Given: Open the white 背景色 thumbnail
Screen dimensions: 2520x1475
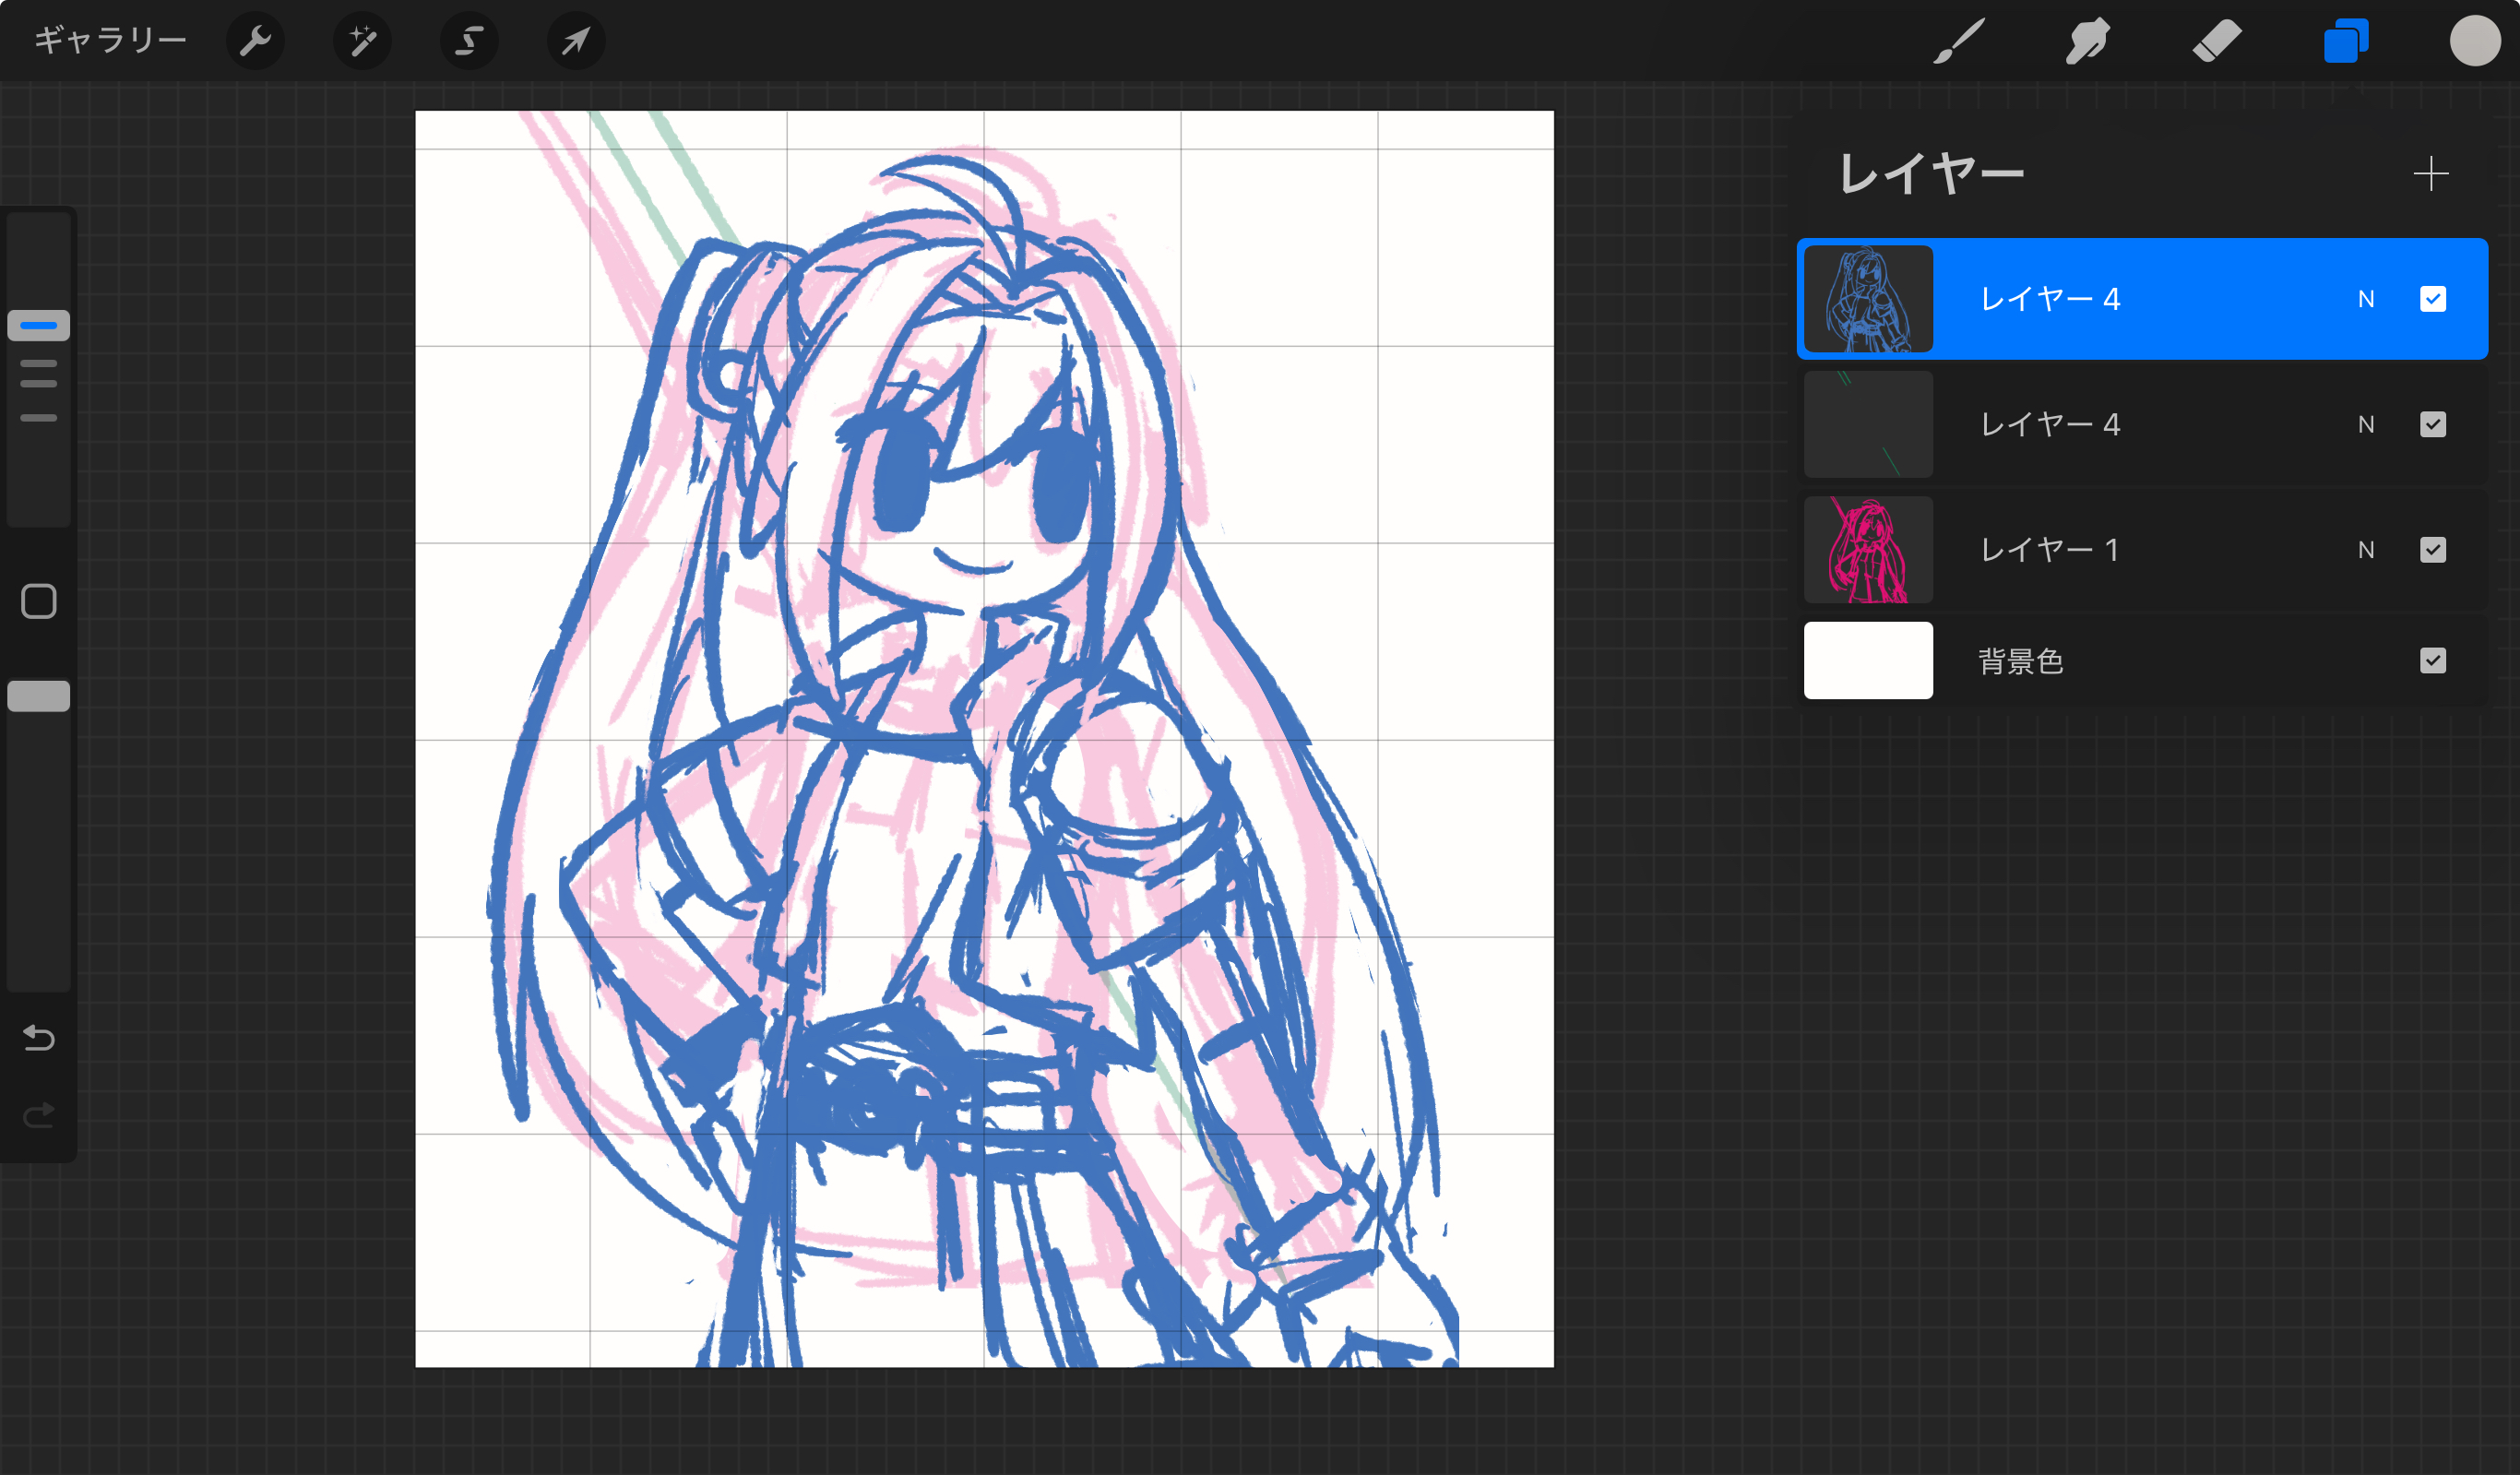Looking at the screenshot, I should coord(1867,660).
